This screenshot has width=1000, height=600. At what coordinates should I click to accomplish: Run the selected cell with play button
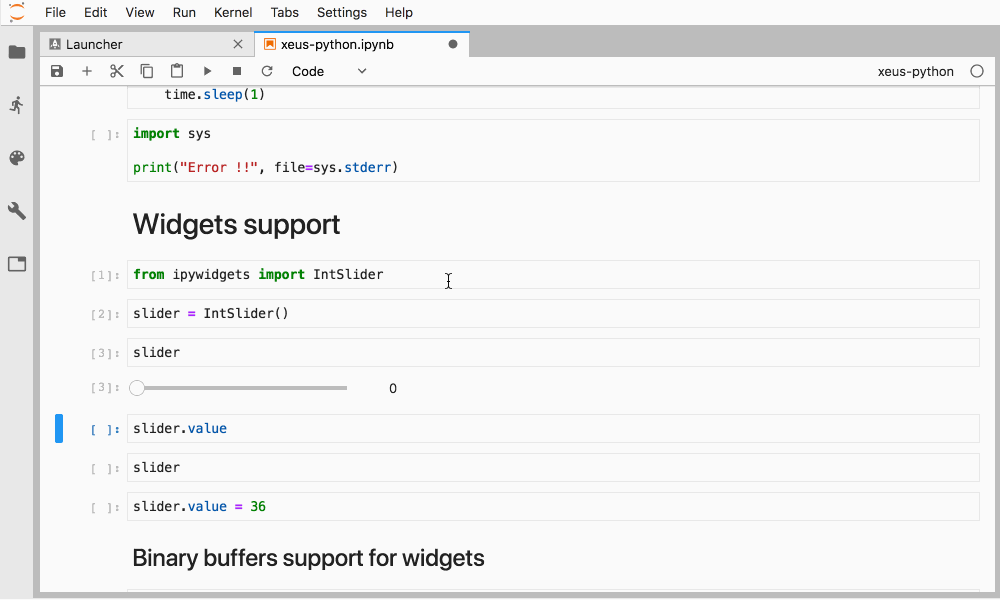click(207, 71)
